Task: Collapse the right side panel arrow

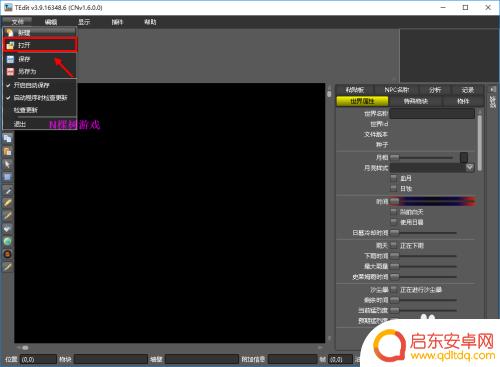Action: [492, 89]
